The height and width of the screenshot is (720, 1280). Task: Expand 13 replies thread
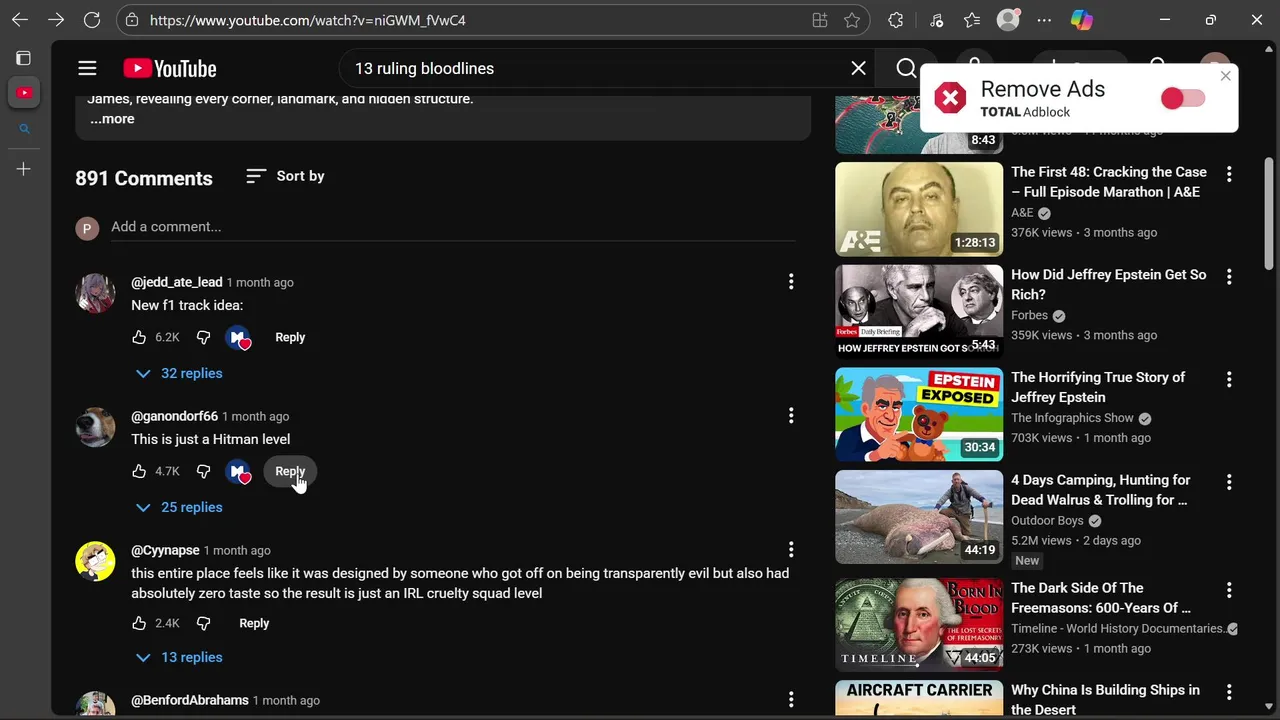click(x=179, y=657)
